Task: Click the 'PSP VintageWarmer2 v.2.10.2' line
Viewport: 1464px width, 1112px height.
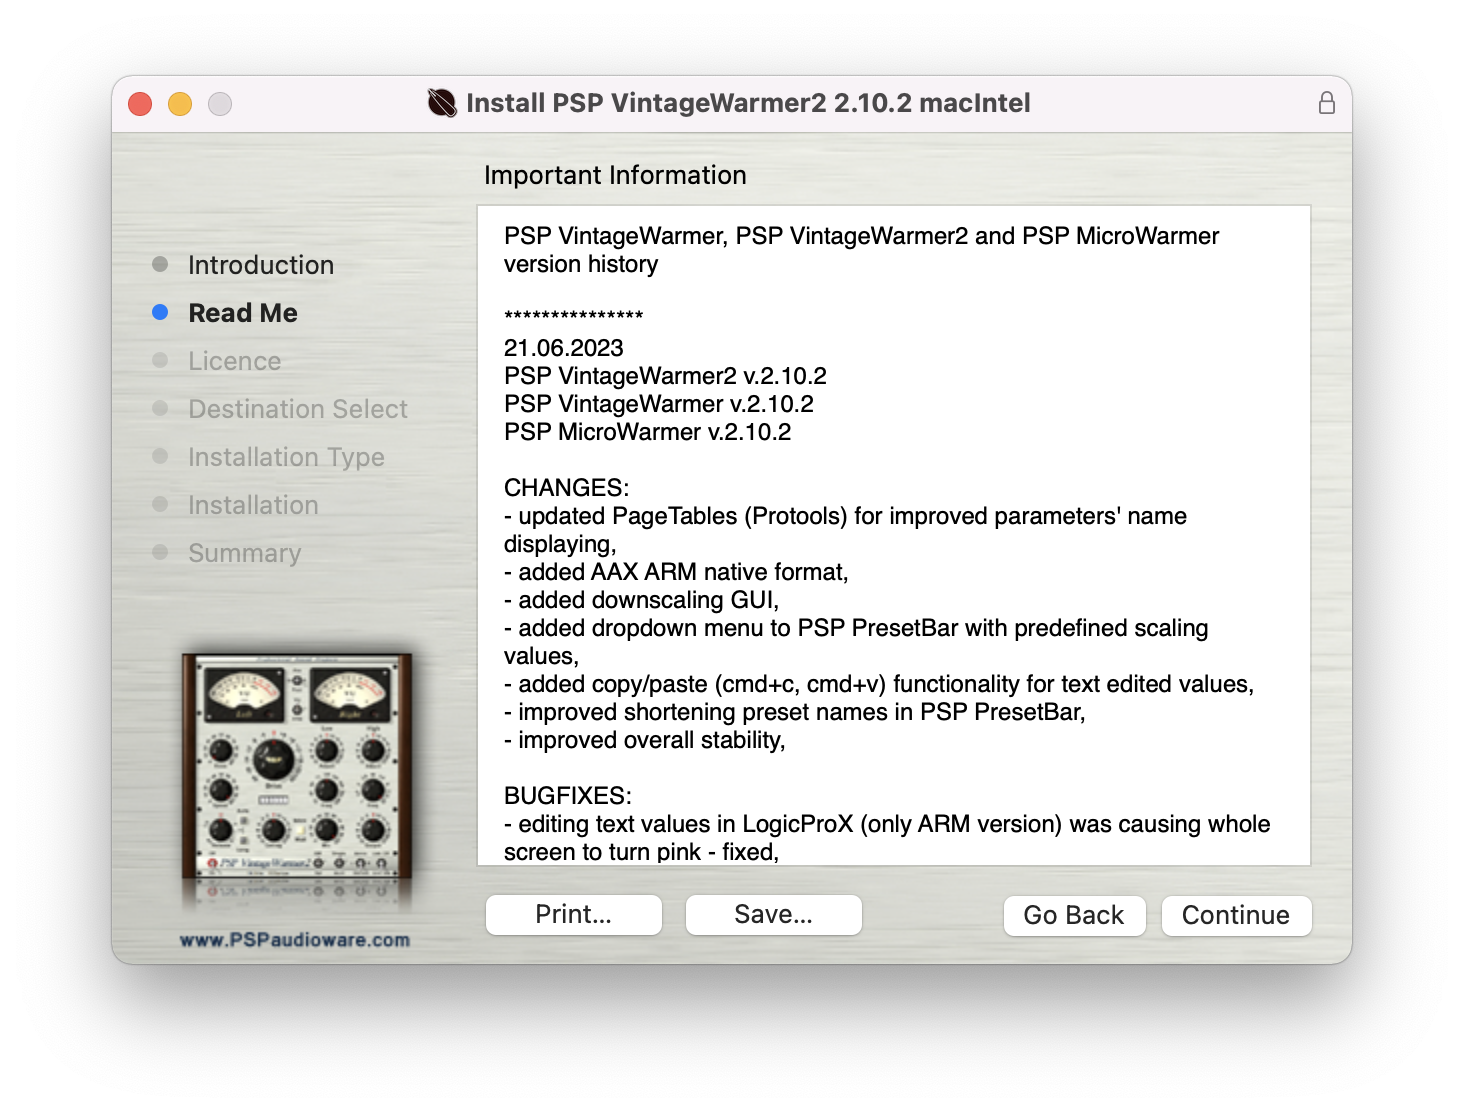Action: click(x=666, y=376)
